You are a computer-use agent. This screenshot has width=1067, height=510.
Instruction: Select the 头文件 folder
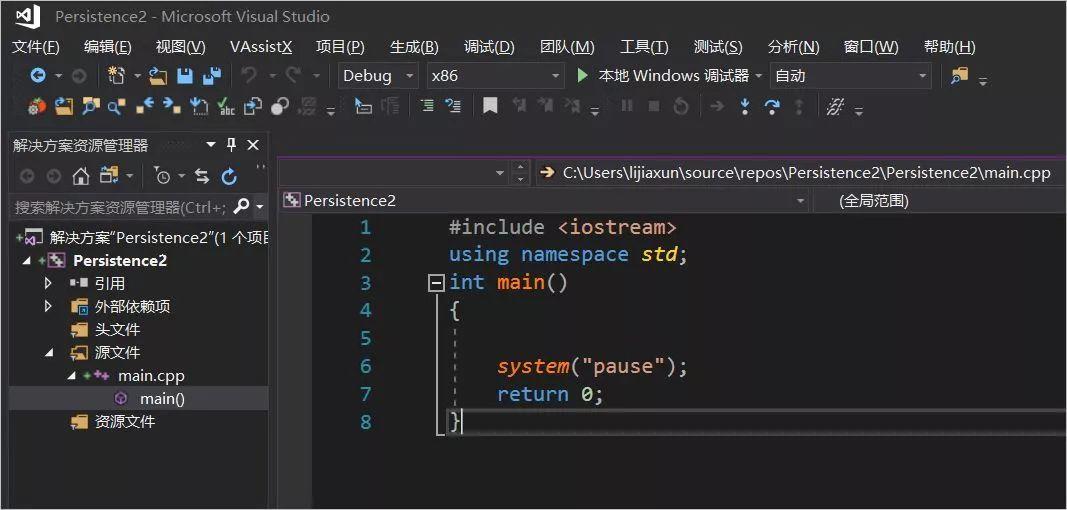[117, 330]
